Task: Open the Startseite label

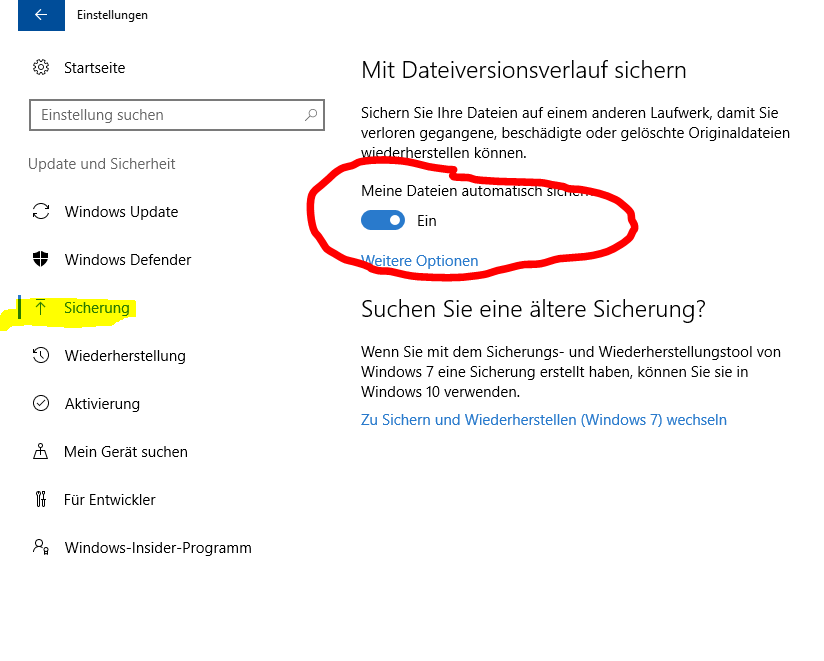Action: [x=95, y=68]
